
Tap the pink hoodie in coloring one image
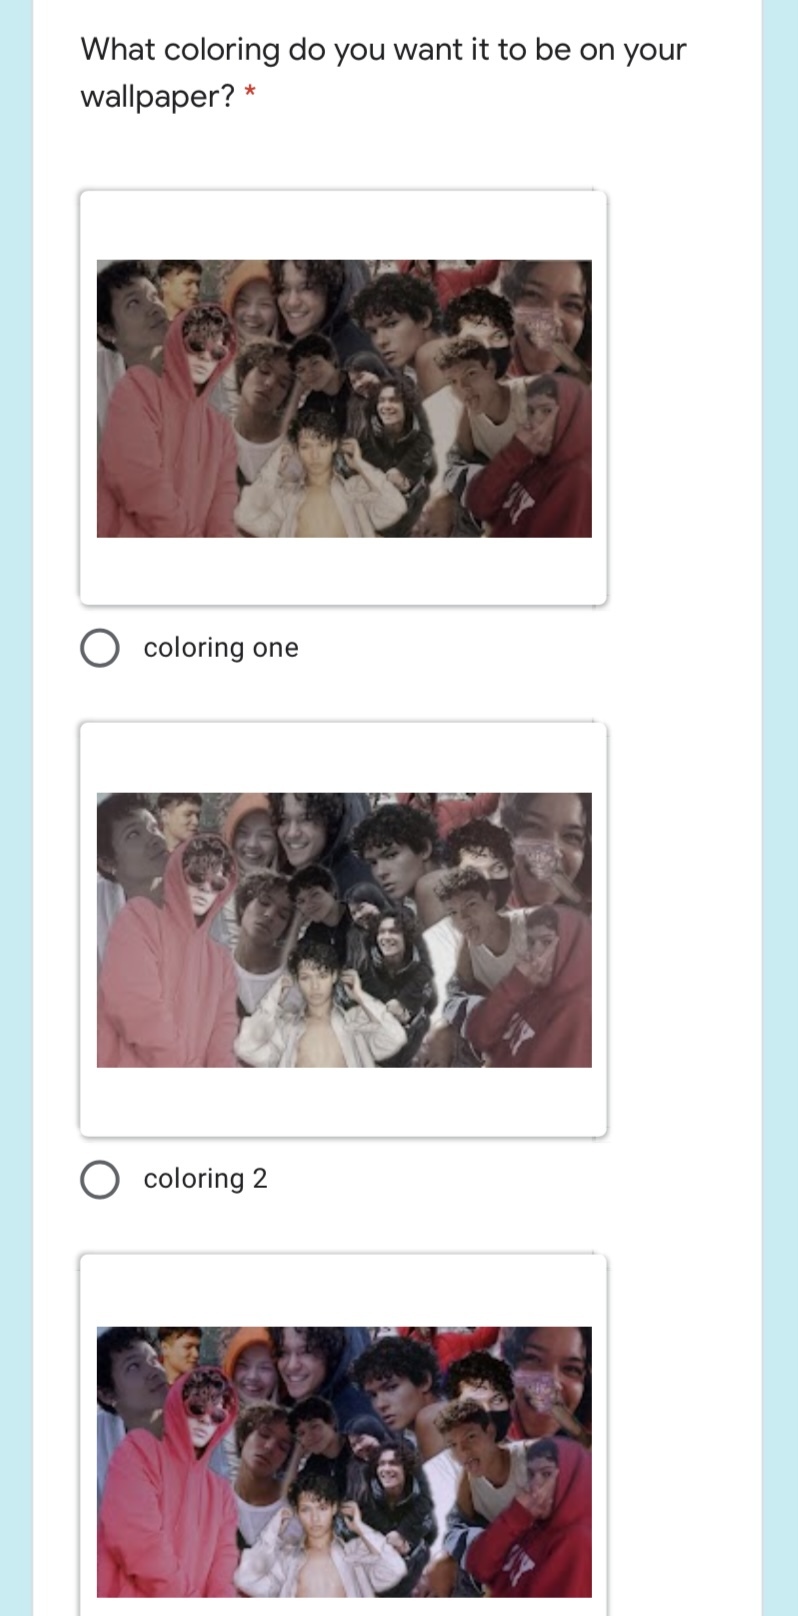tap(160, 450)
